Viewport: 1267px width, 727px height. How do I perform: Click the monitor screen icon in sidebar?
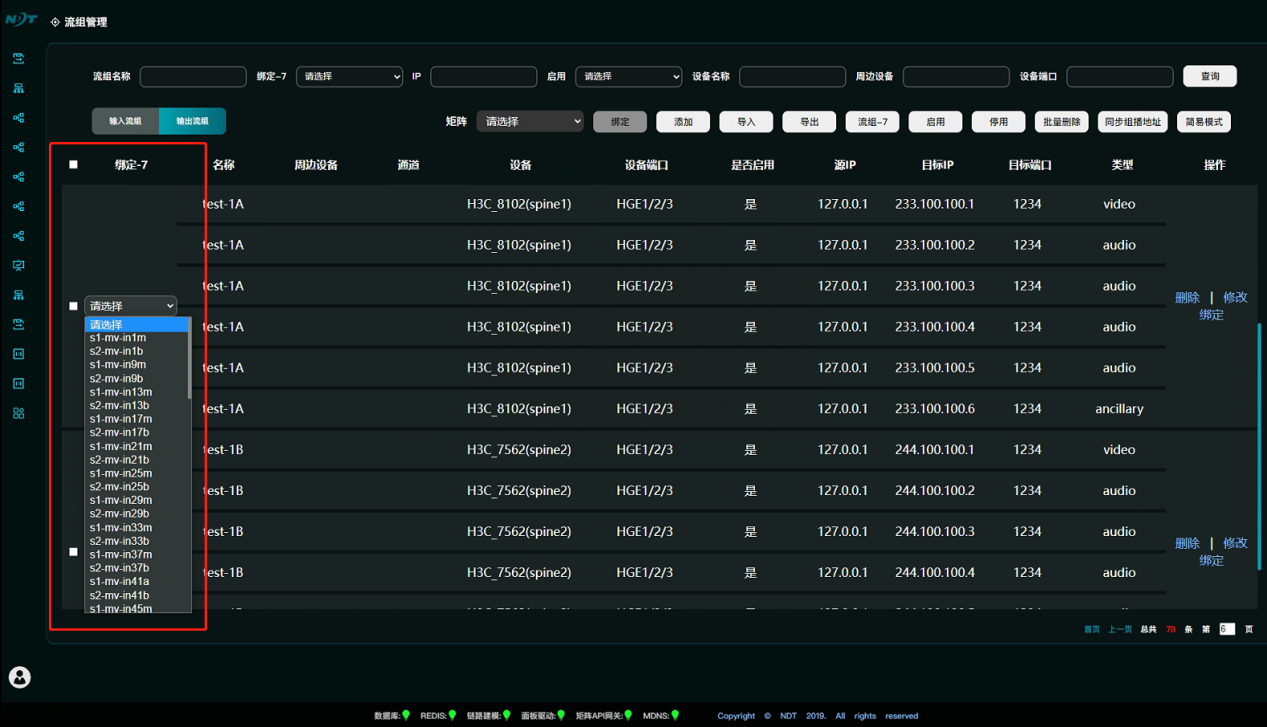pyautogui.click(x=19, y=266)
